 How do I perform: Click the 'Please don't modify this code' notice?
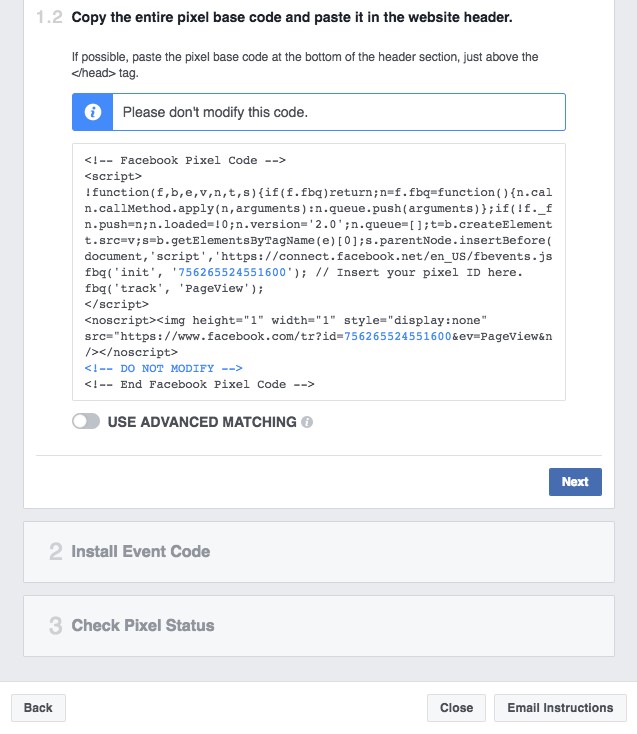[x=319, y=112]
